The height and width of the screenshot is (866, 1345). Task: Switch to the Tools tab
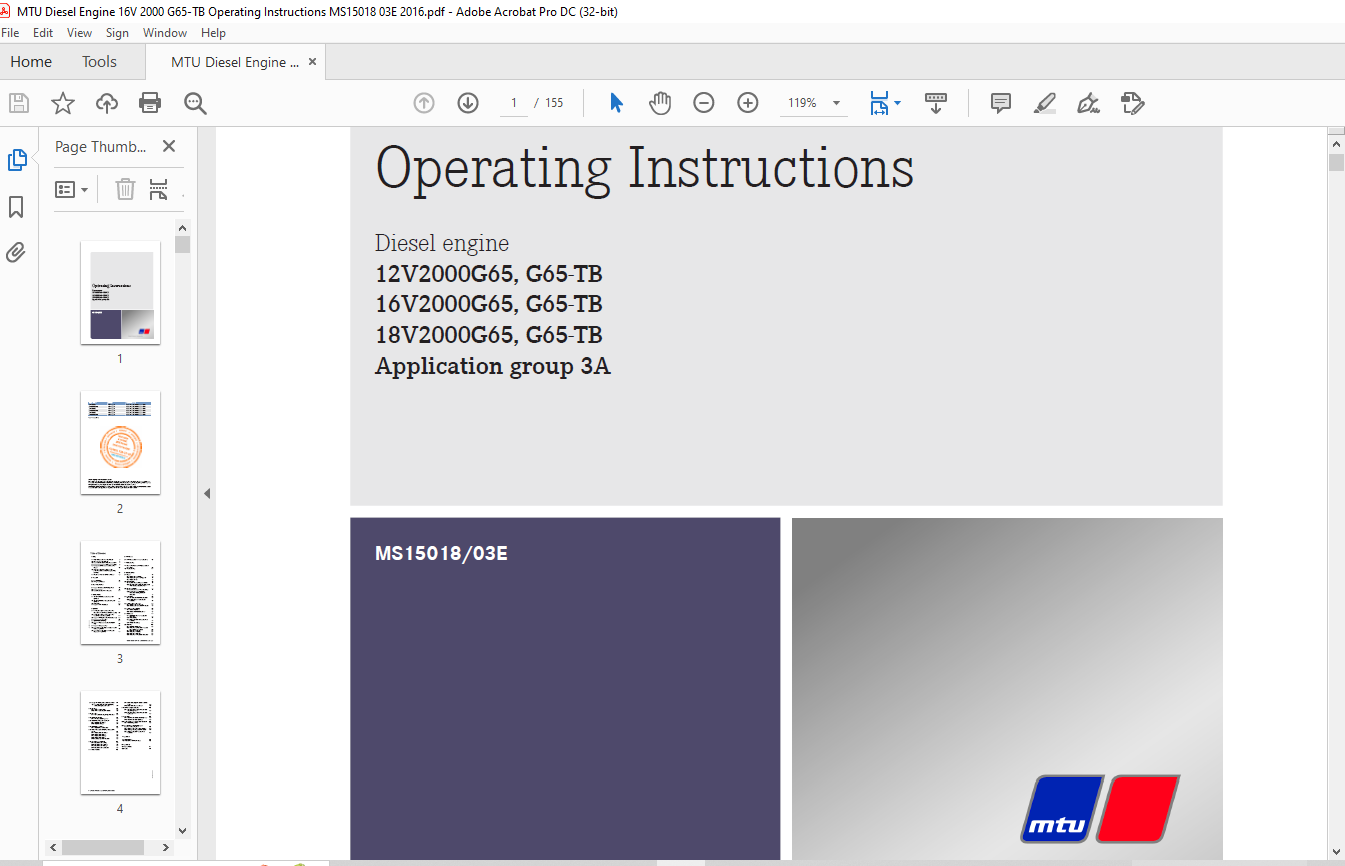99,62
